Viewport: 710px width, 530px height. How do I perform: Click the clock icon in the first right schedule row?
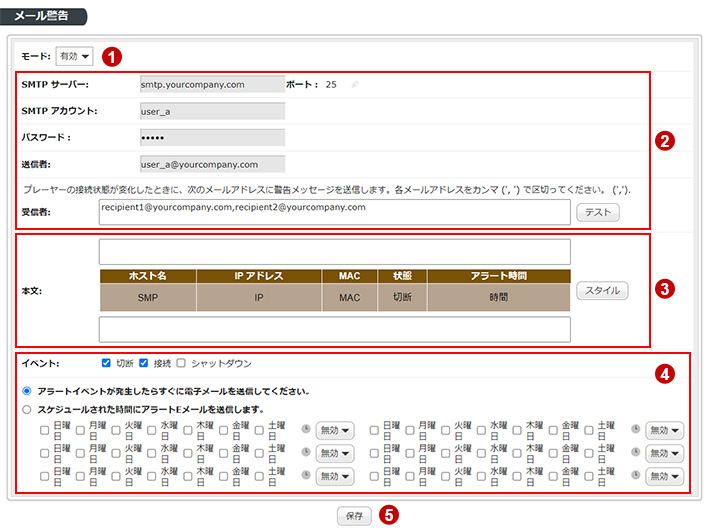635,430
